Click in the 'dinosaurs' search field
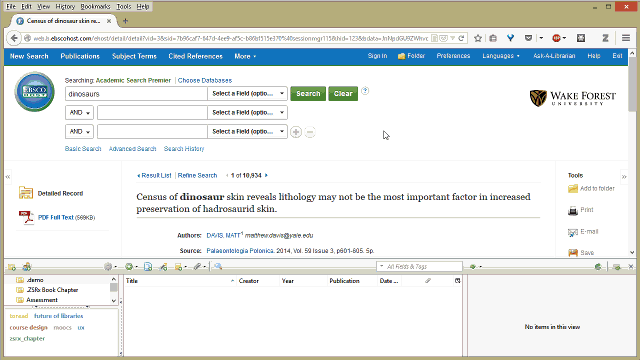Viewport: 640px width, 360px height. tap(136, 93)
